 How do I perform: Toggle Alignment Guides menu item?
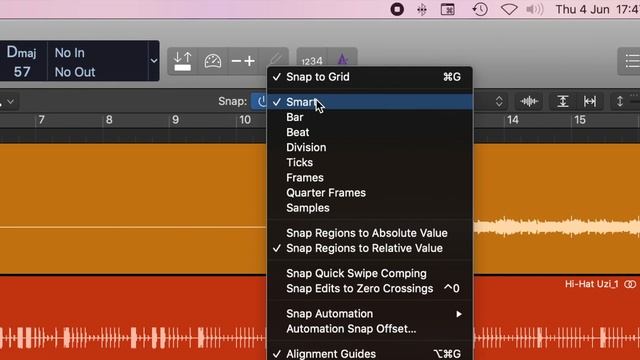[x=370, y=353]
